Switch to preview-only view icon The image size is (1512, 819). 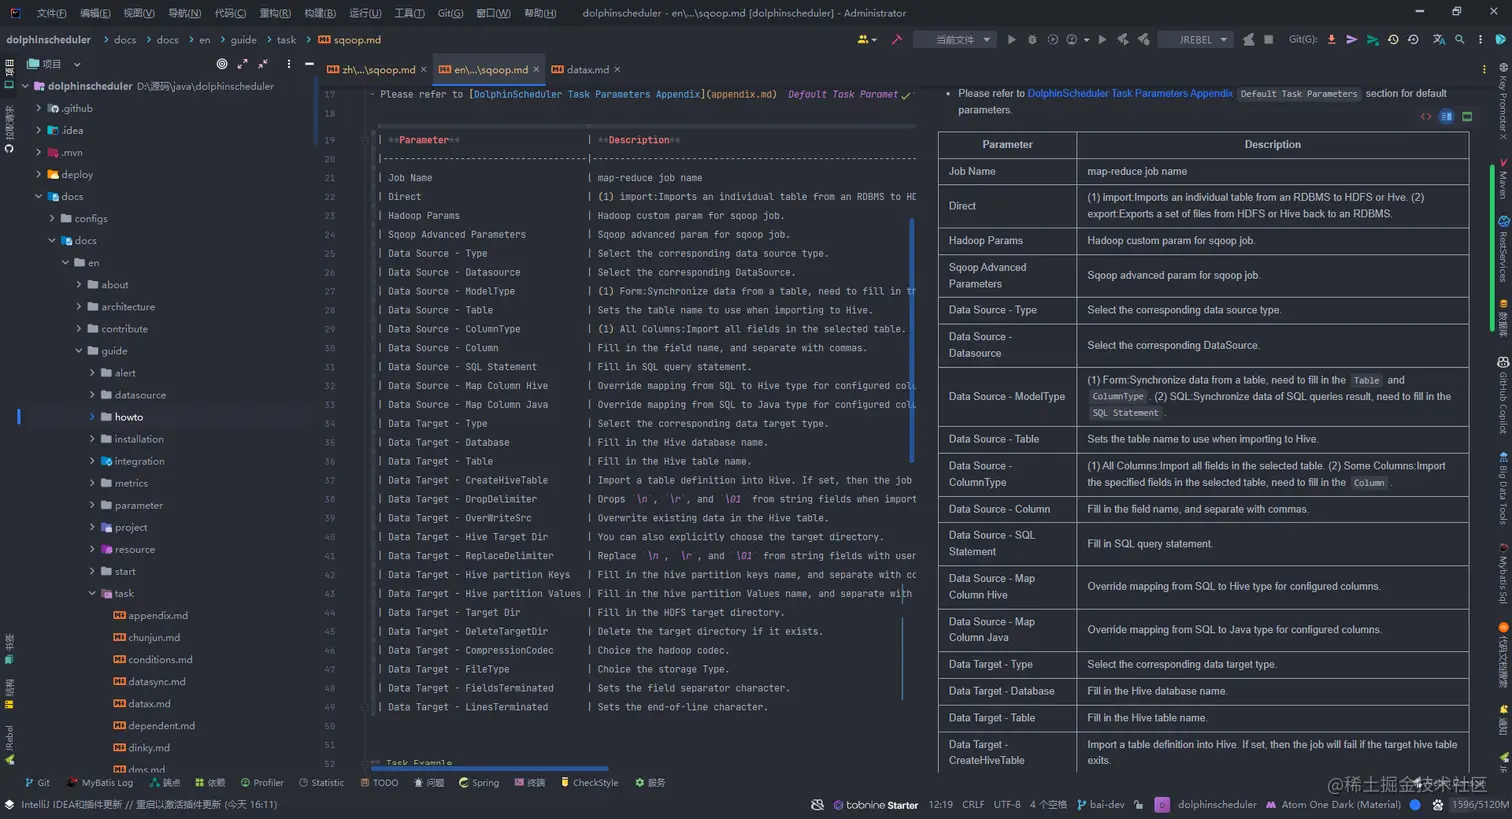pyautogui.click(x=1467, y=117)
